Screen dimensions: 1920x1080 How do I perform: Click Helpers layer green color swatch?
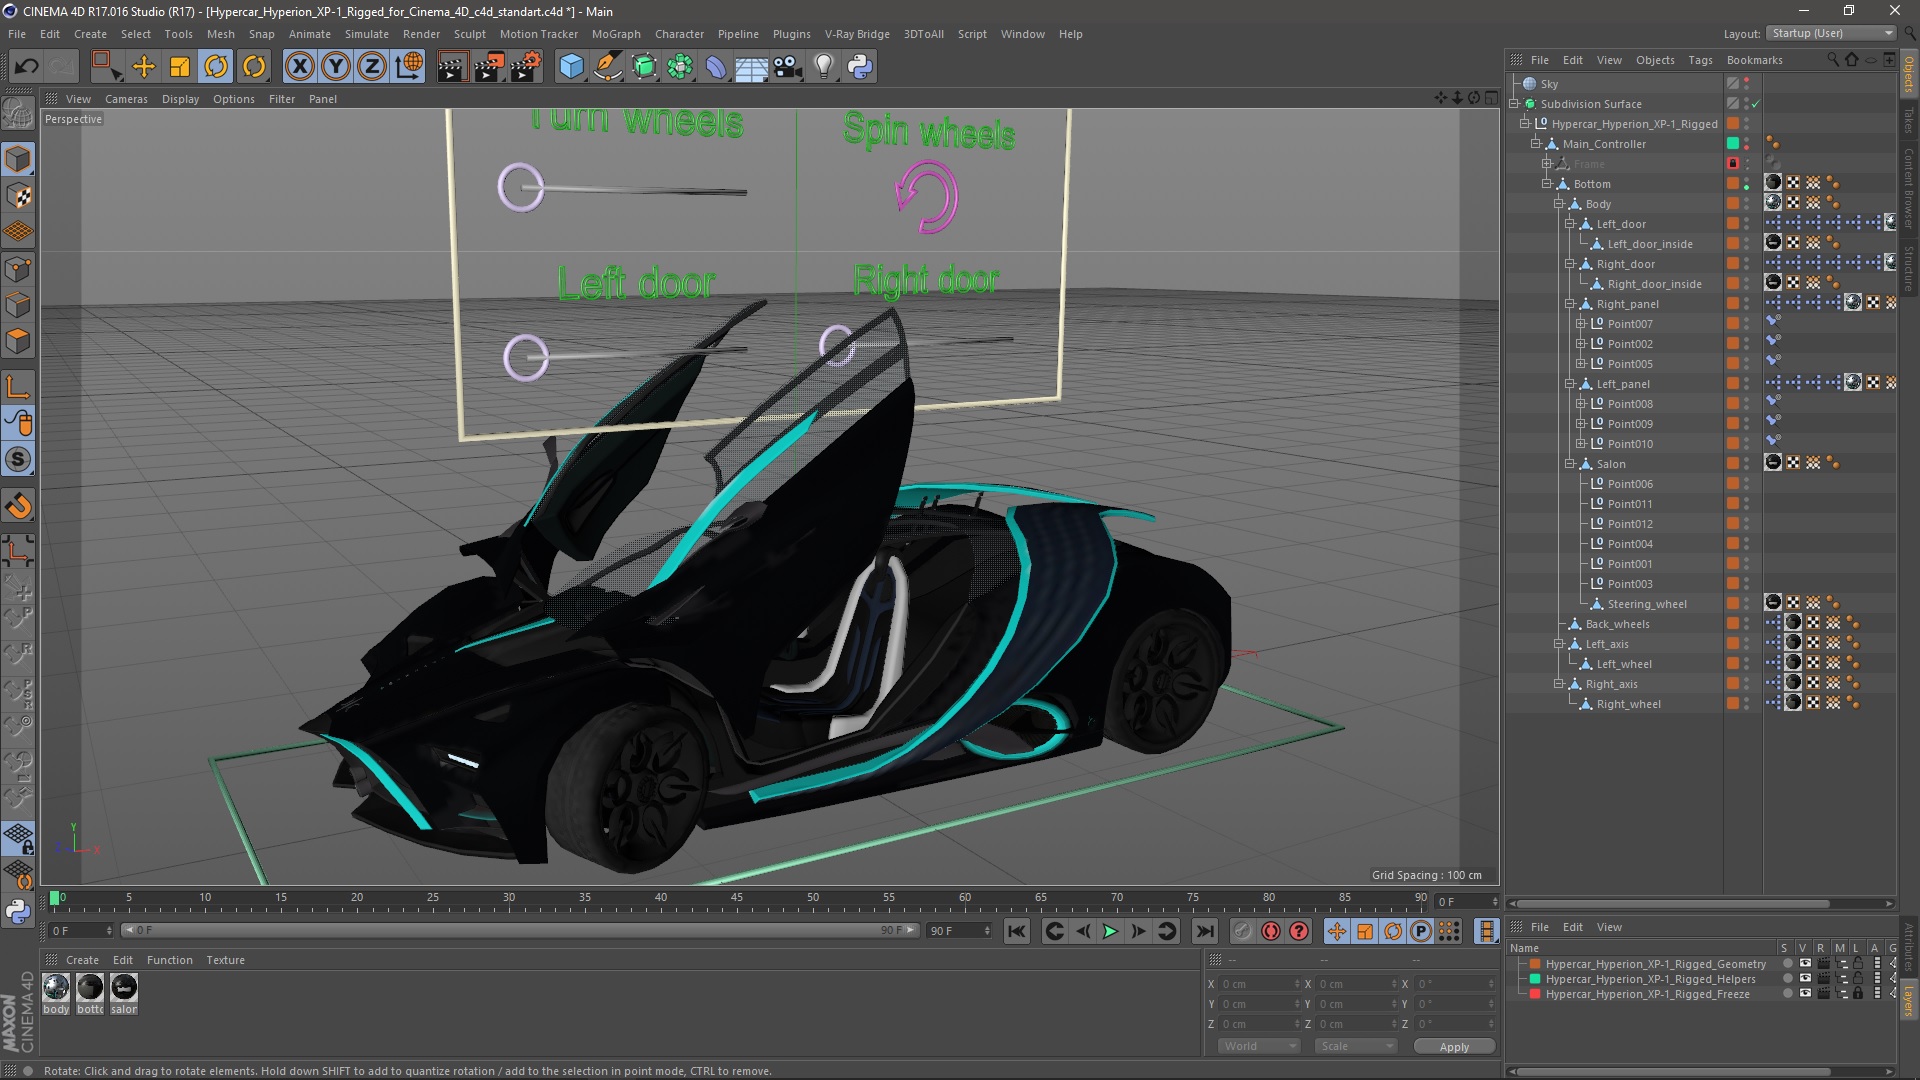[x=1535, y=979]
